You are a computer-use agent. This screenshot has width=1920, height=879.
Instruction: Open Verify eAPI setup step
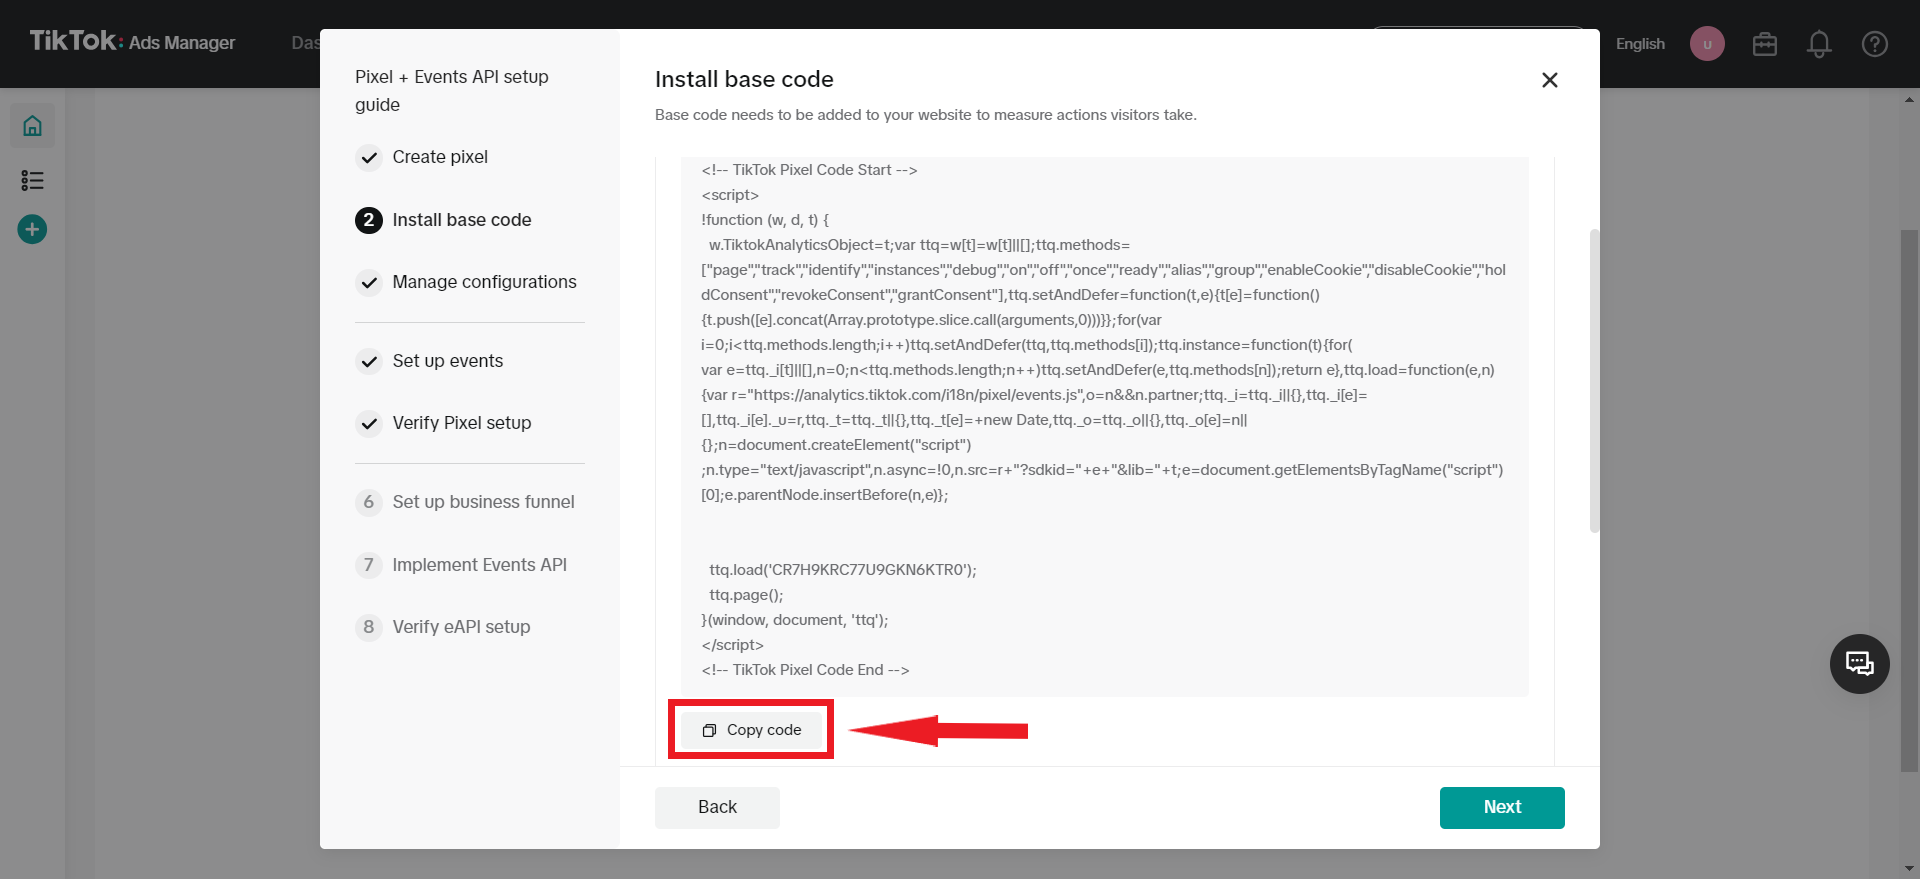(444, 627)
